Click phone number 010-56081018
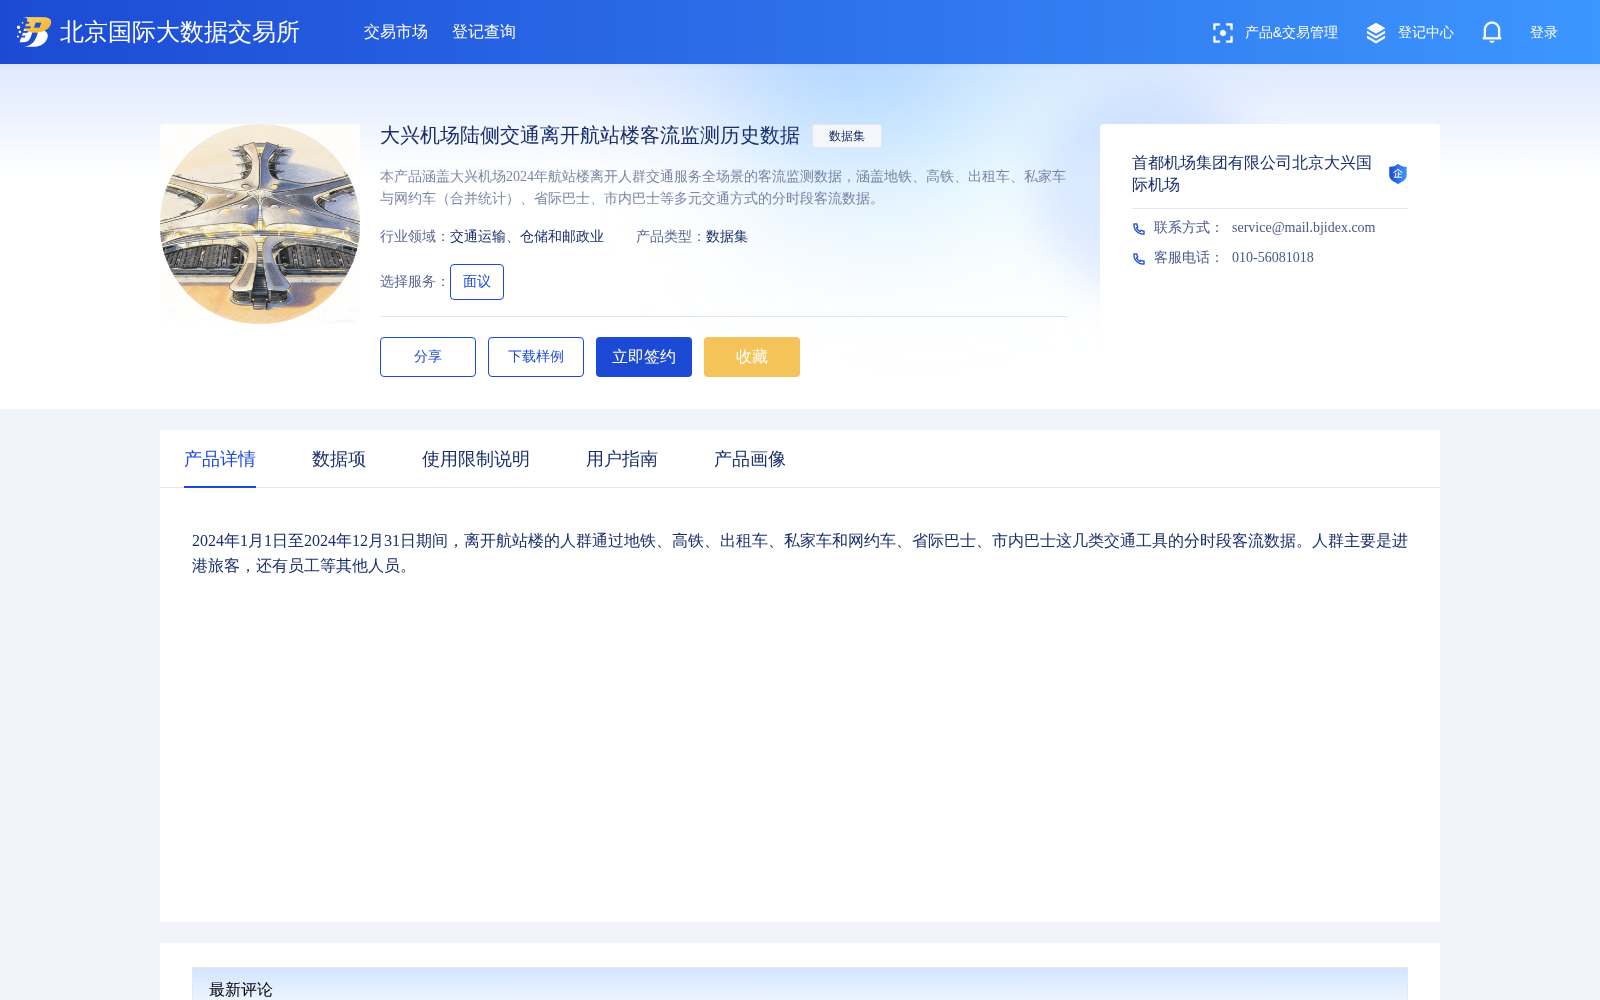This screenshot has height=1000, width=1600. click(x=1273, y=258)
